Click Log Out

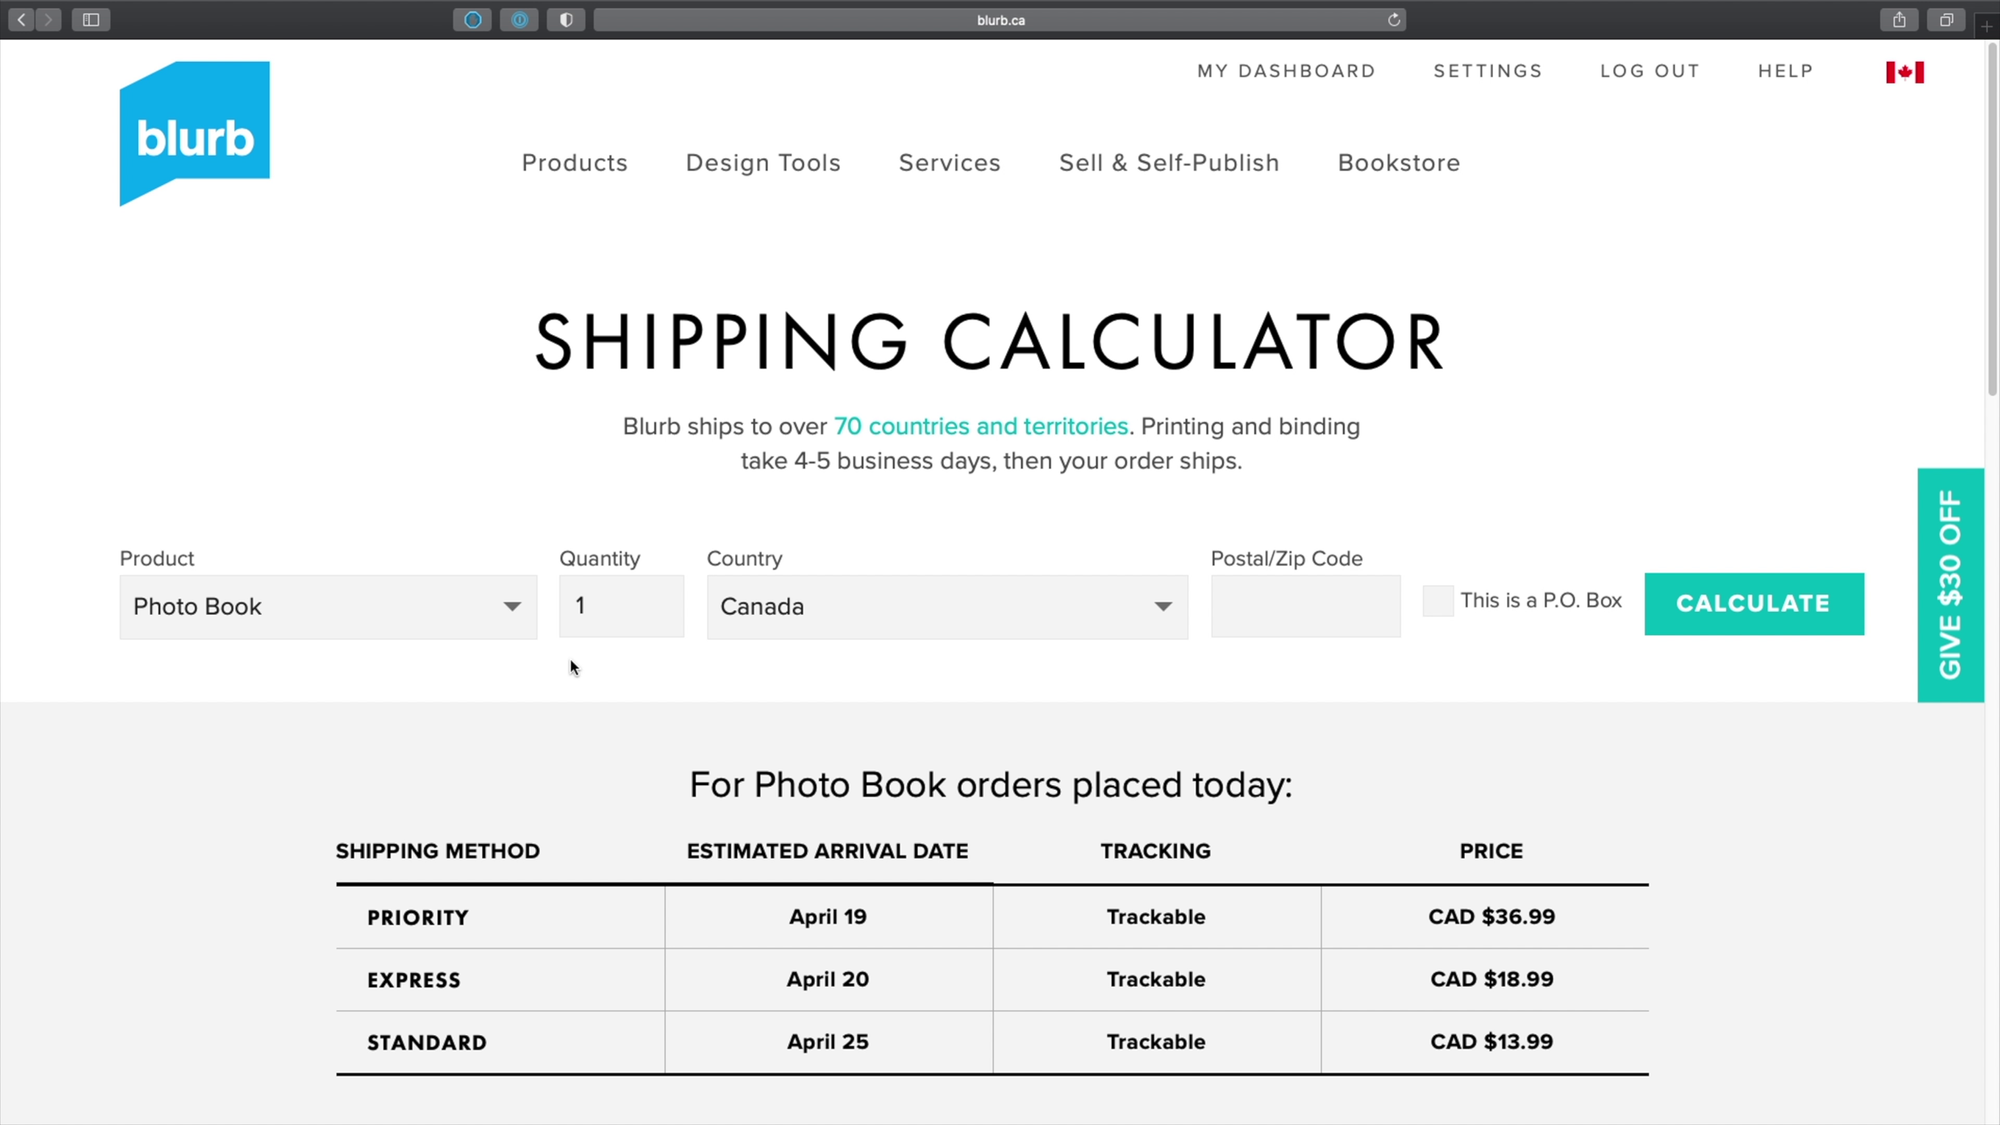1650,71
